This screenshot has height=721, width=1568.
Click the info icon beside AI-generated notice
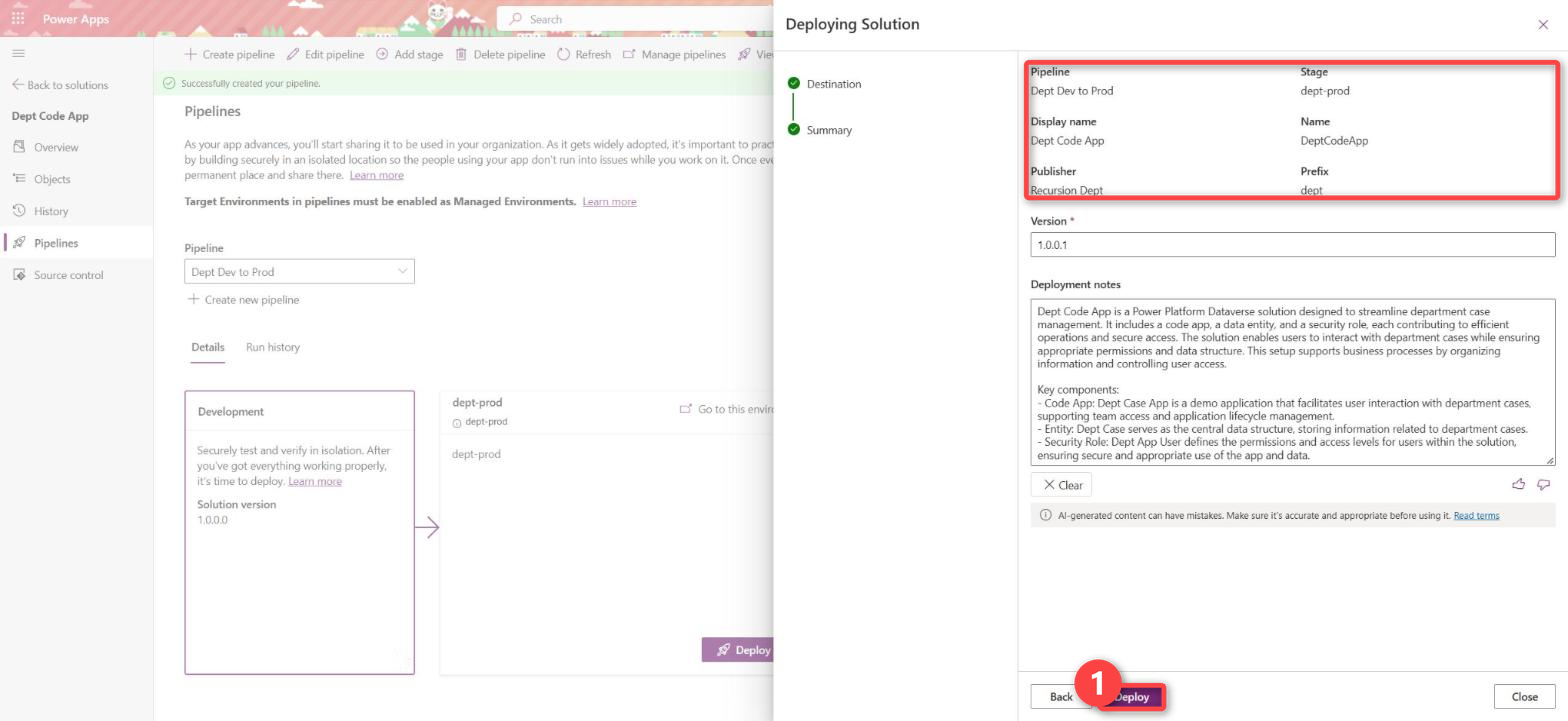pos(1046,515)
